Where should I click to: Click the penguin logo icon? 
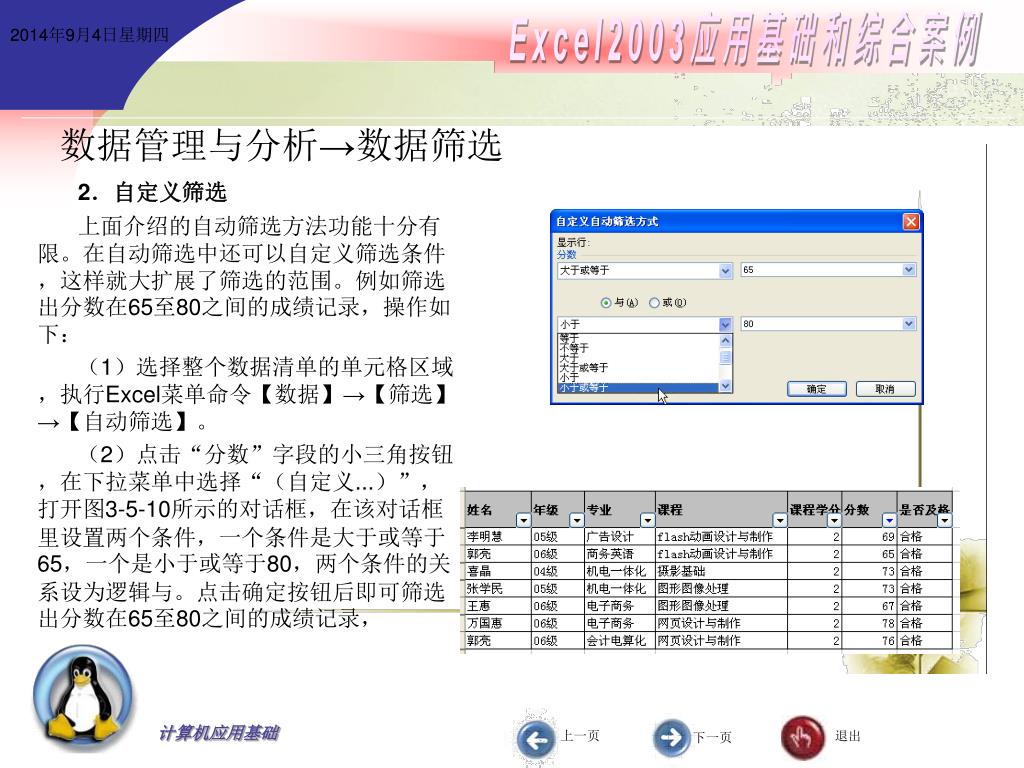[83, 696]
